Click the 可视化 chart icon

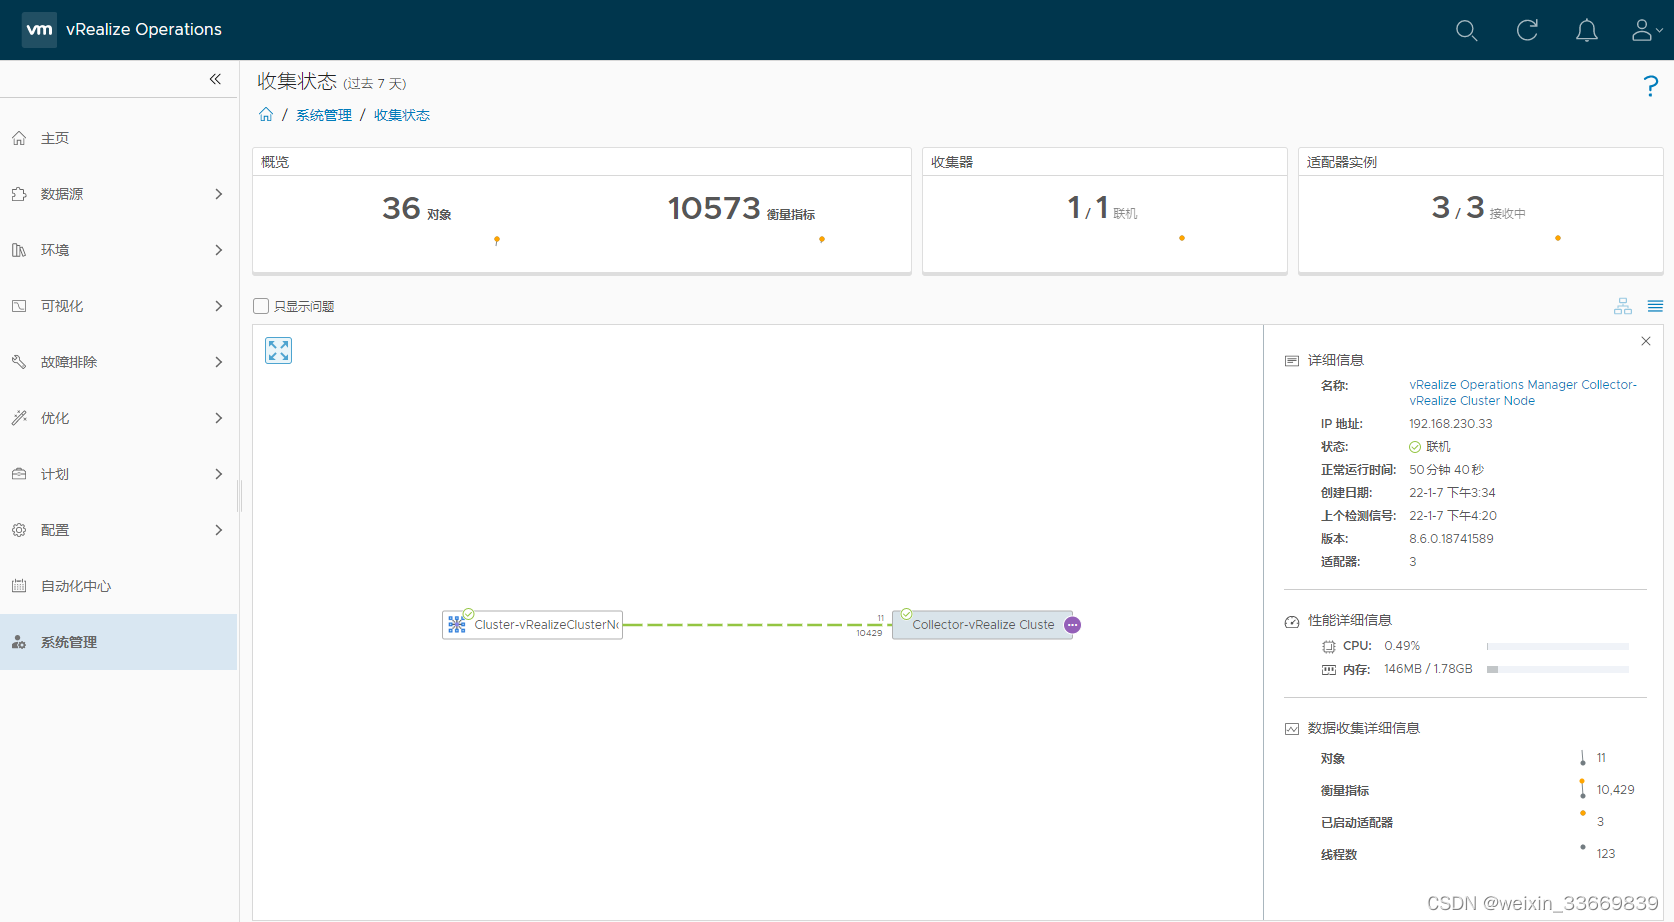point(19,306)
